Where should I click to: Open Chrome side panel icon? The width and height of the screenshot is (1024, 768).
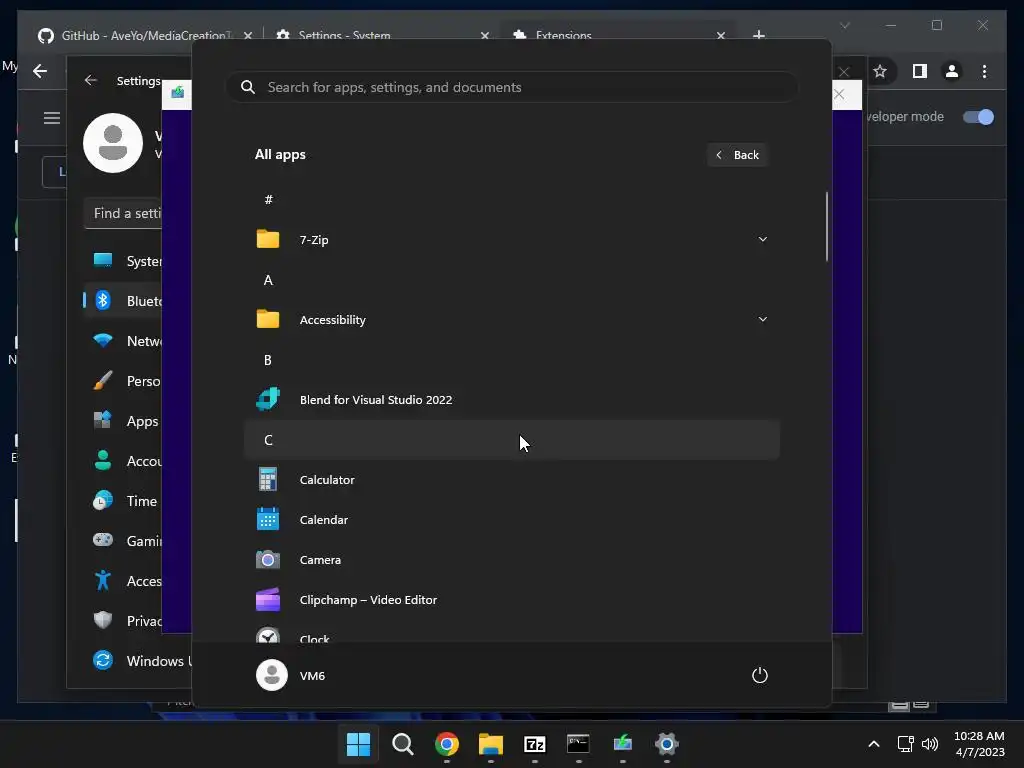click(920, 71)
